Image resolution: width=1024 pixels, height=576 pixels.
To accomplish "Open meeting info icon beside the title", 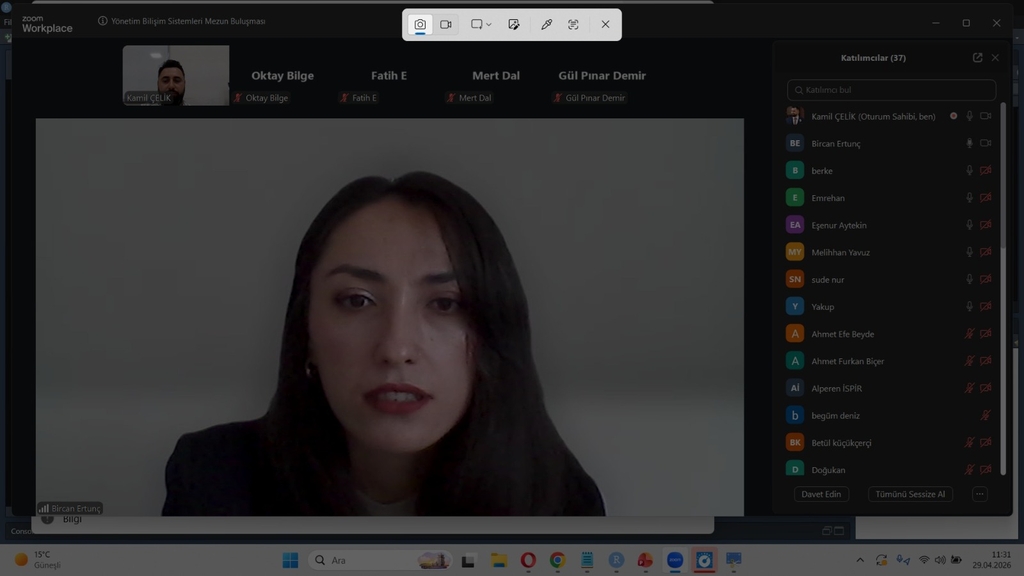I will pyautogui.click(x=103, y=21).
